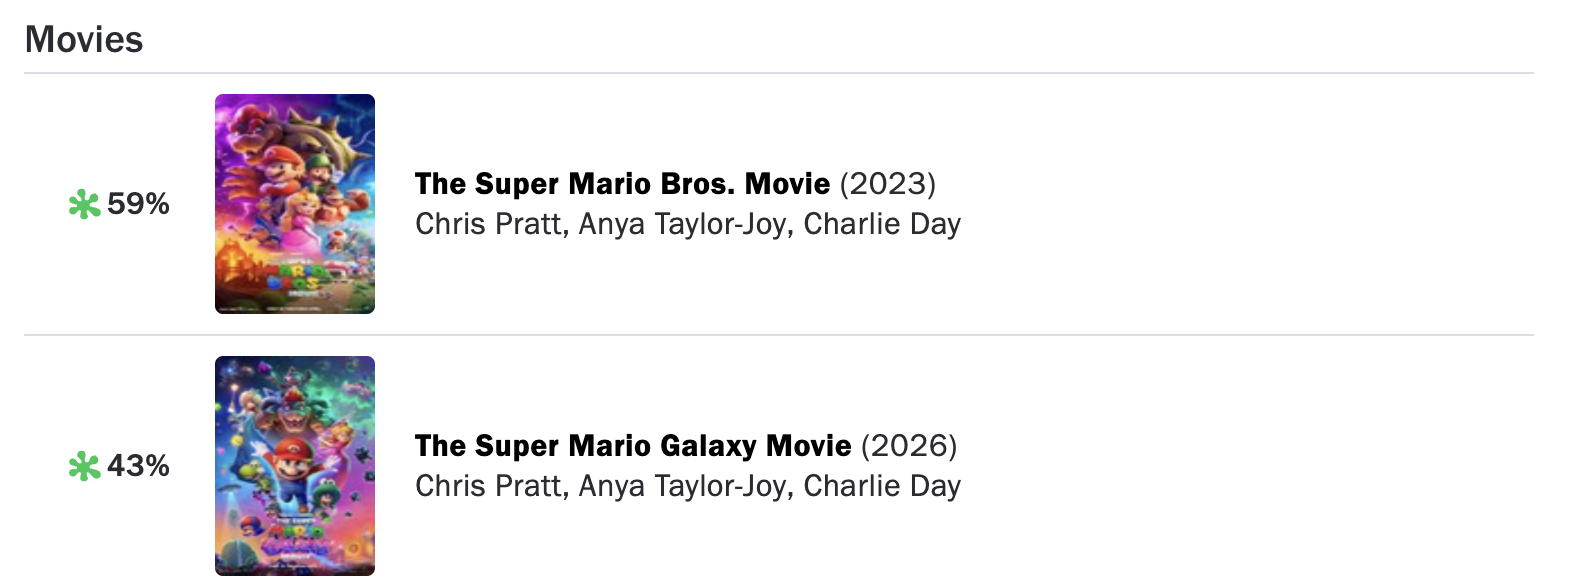Viewport: 1588px width, 588px height.
Task: Click the divider line below the Movies heading
Action: click(778, 73)
